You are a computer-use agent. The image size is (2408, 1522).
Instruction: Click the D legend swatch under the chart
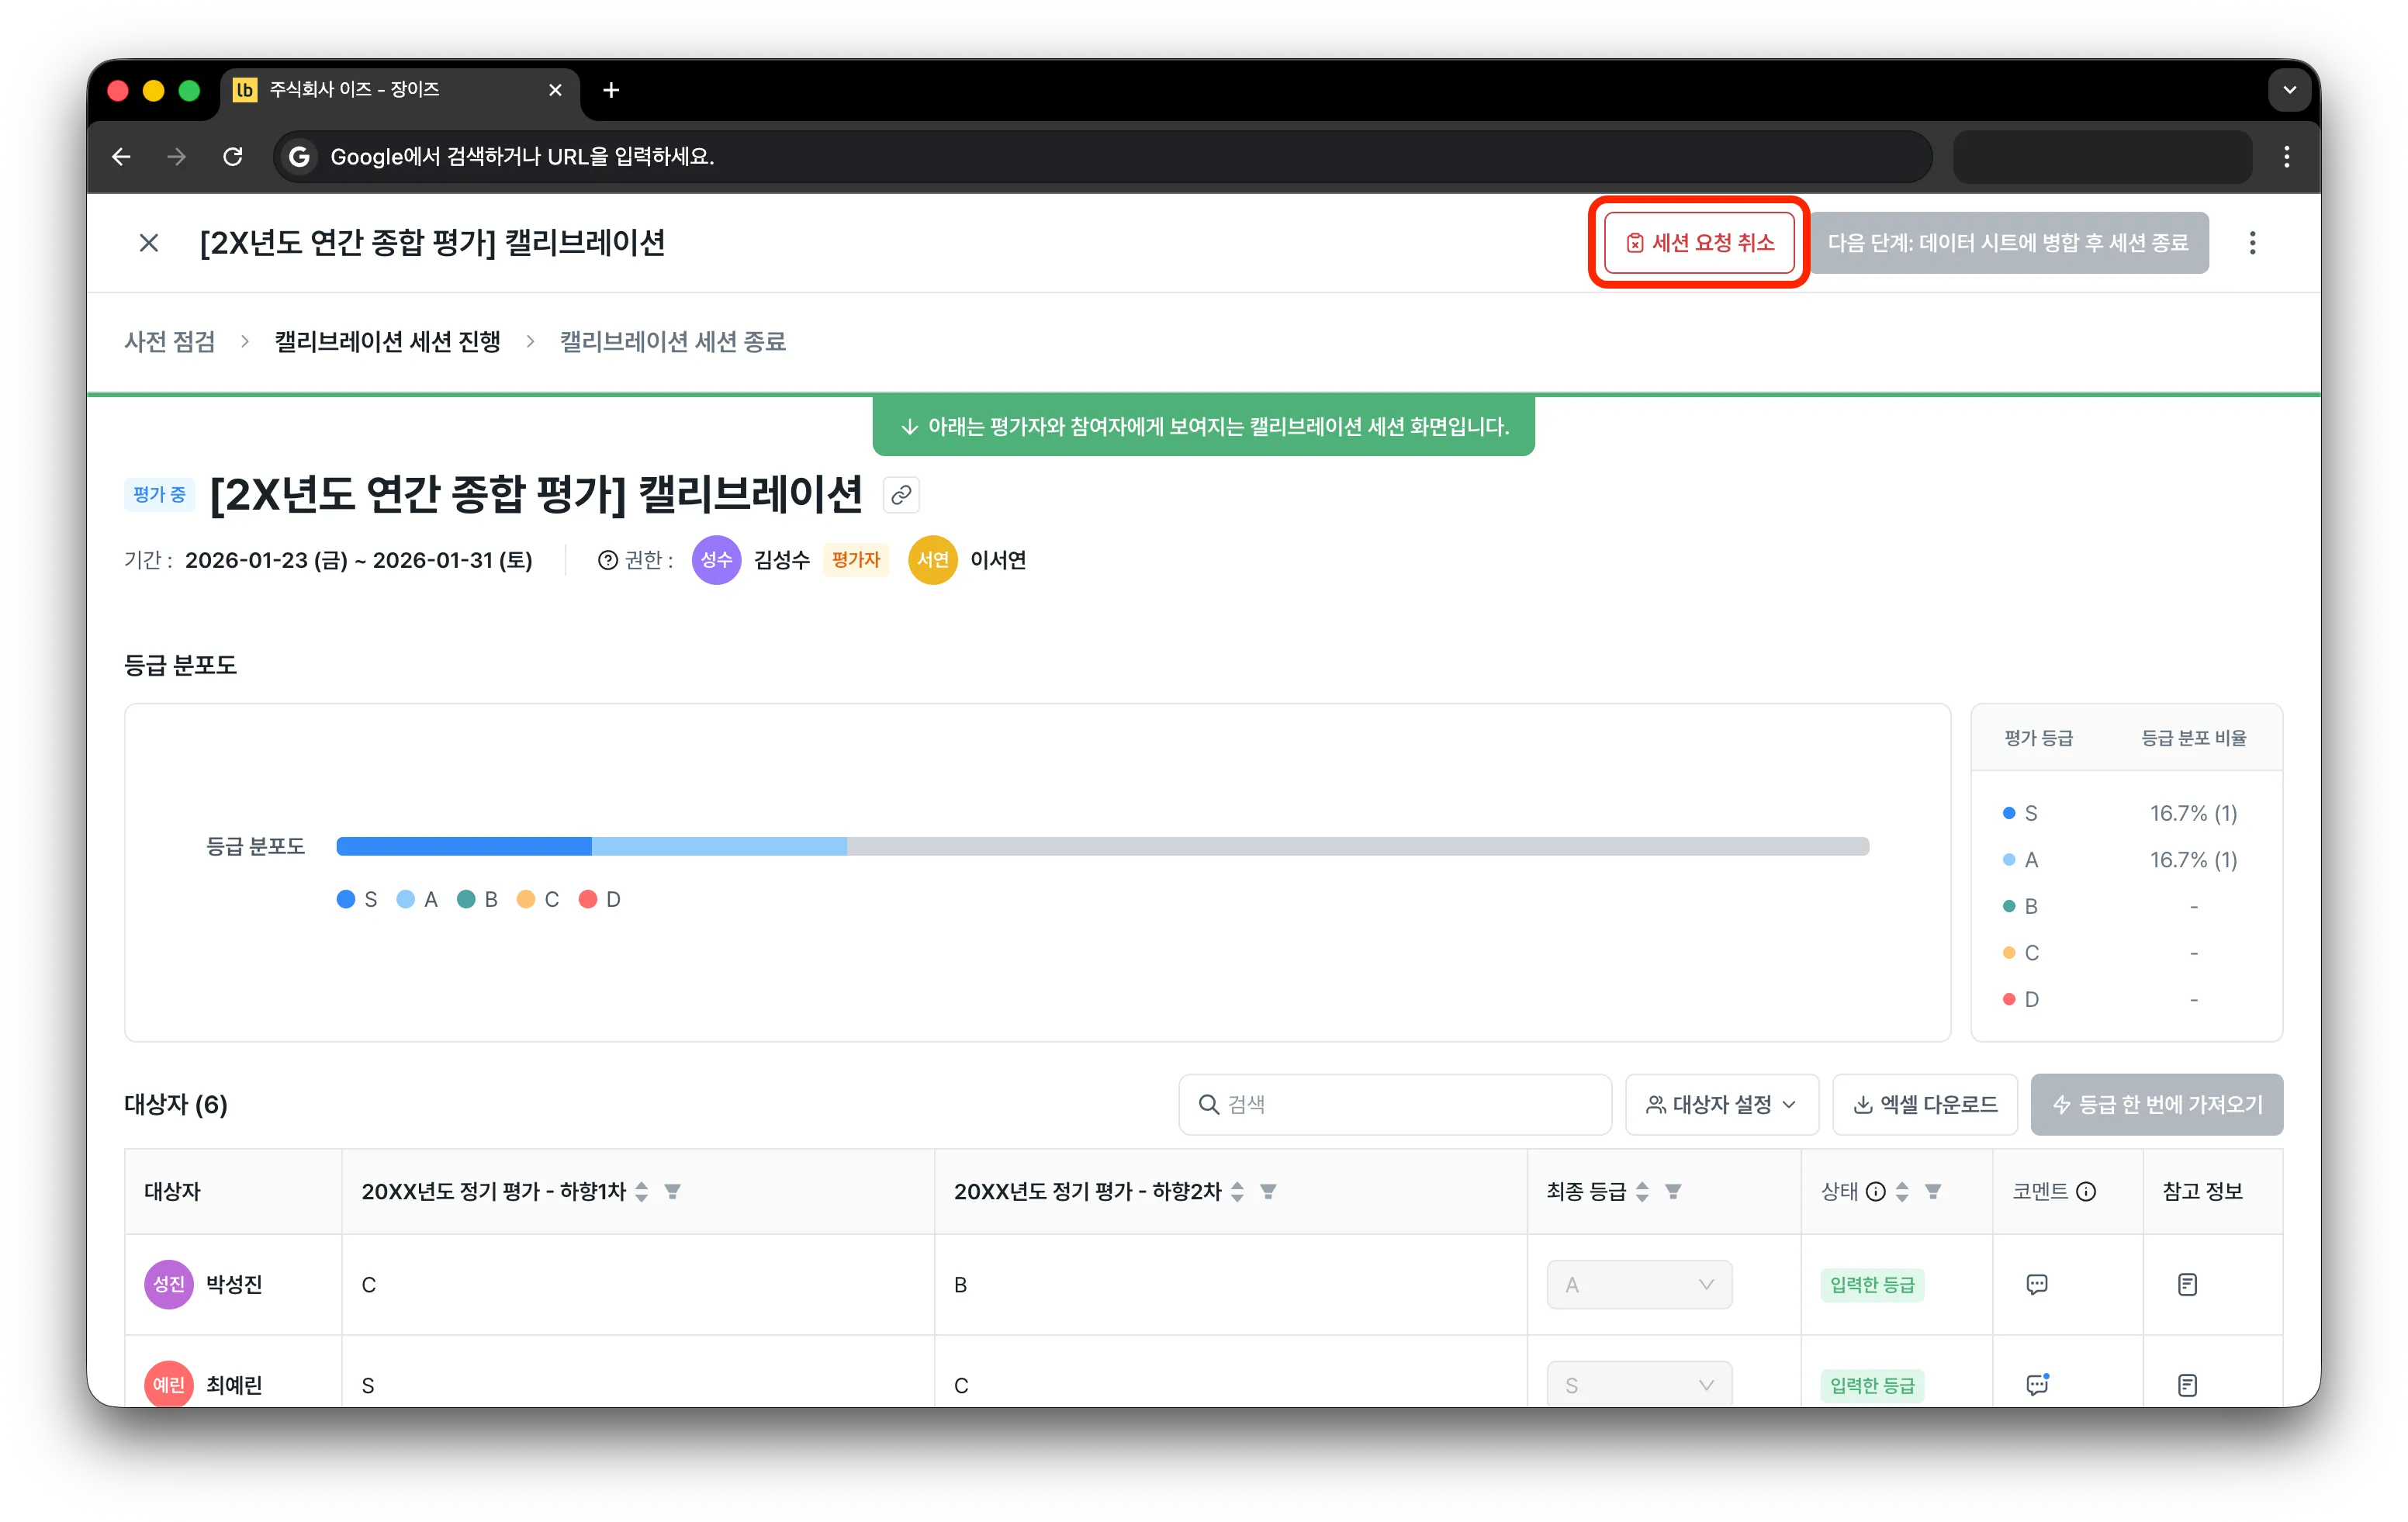588,899
